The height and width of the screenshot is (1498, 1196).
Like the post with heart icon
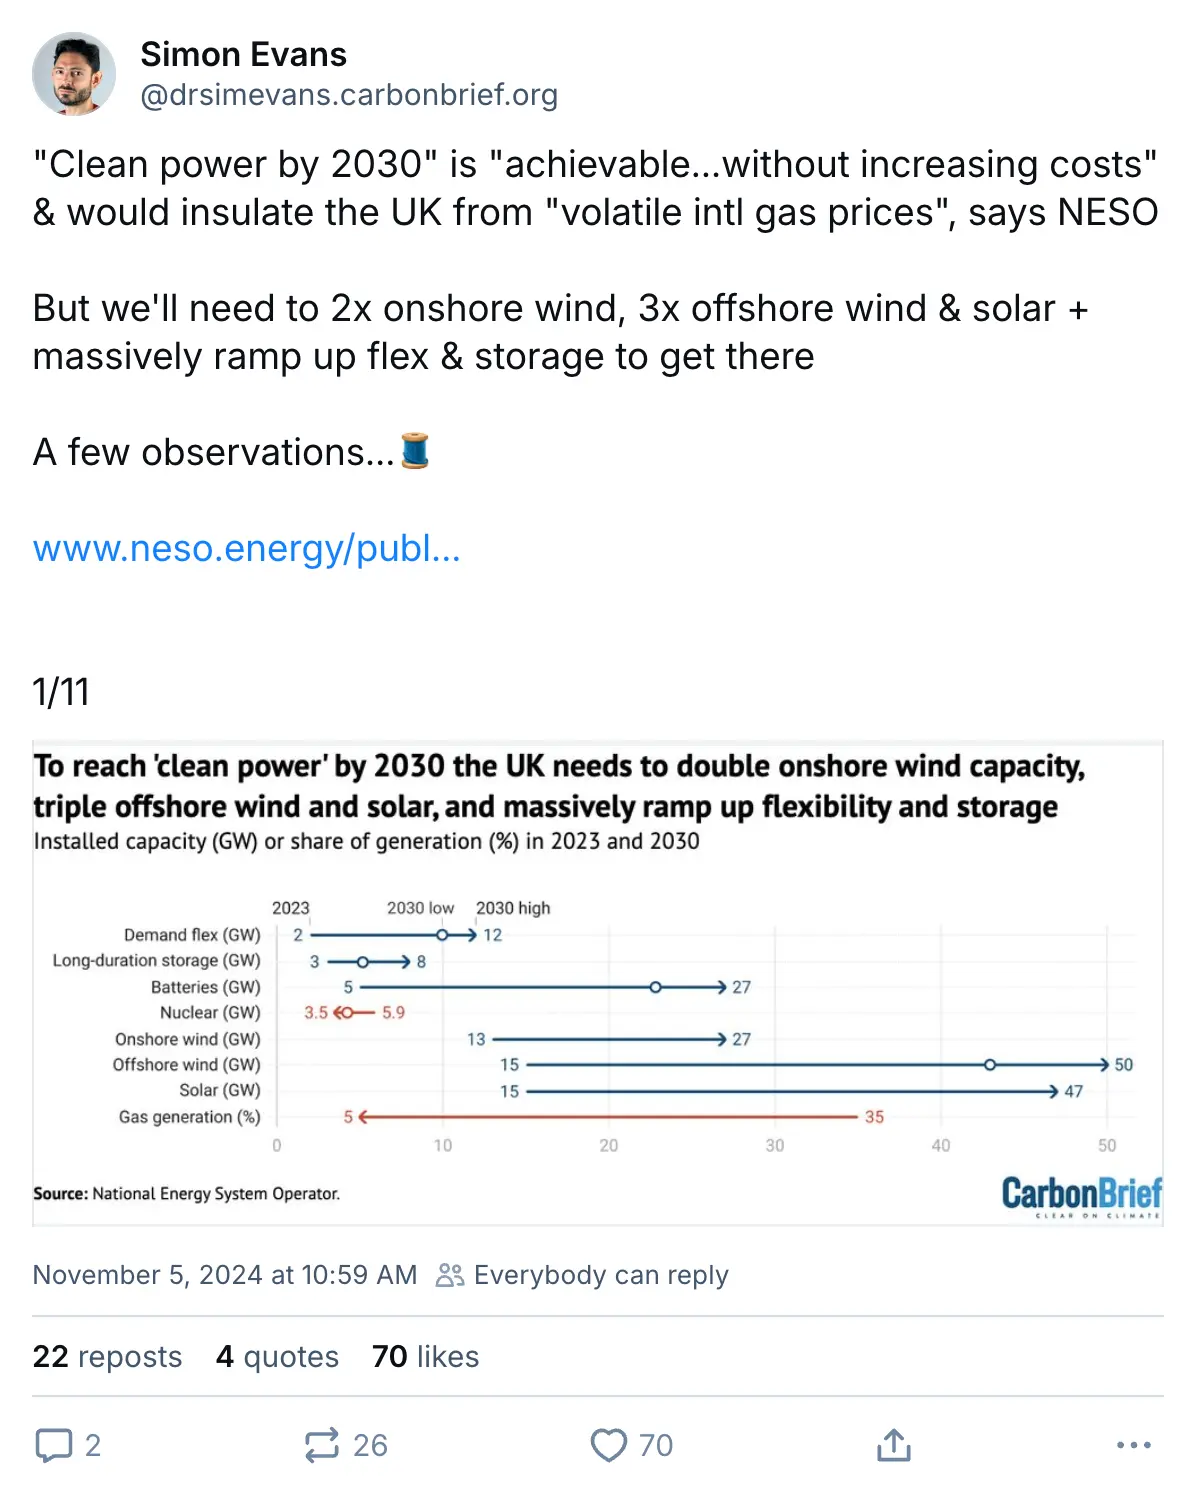click(x=608, y=1445)
